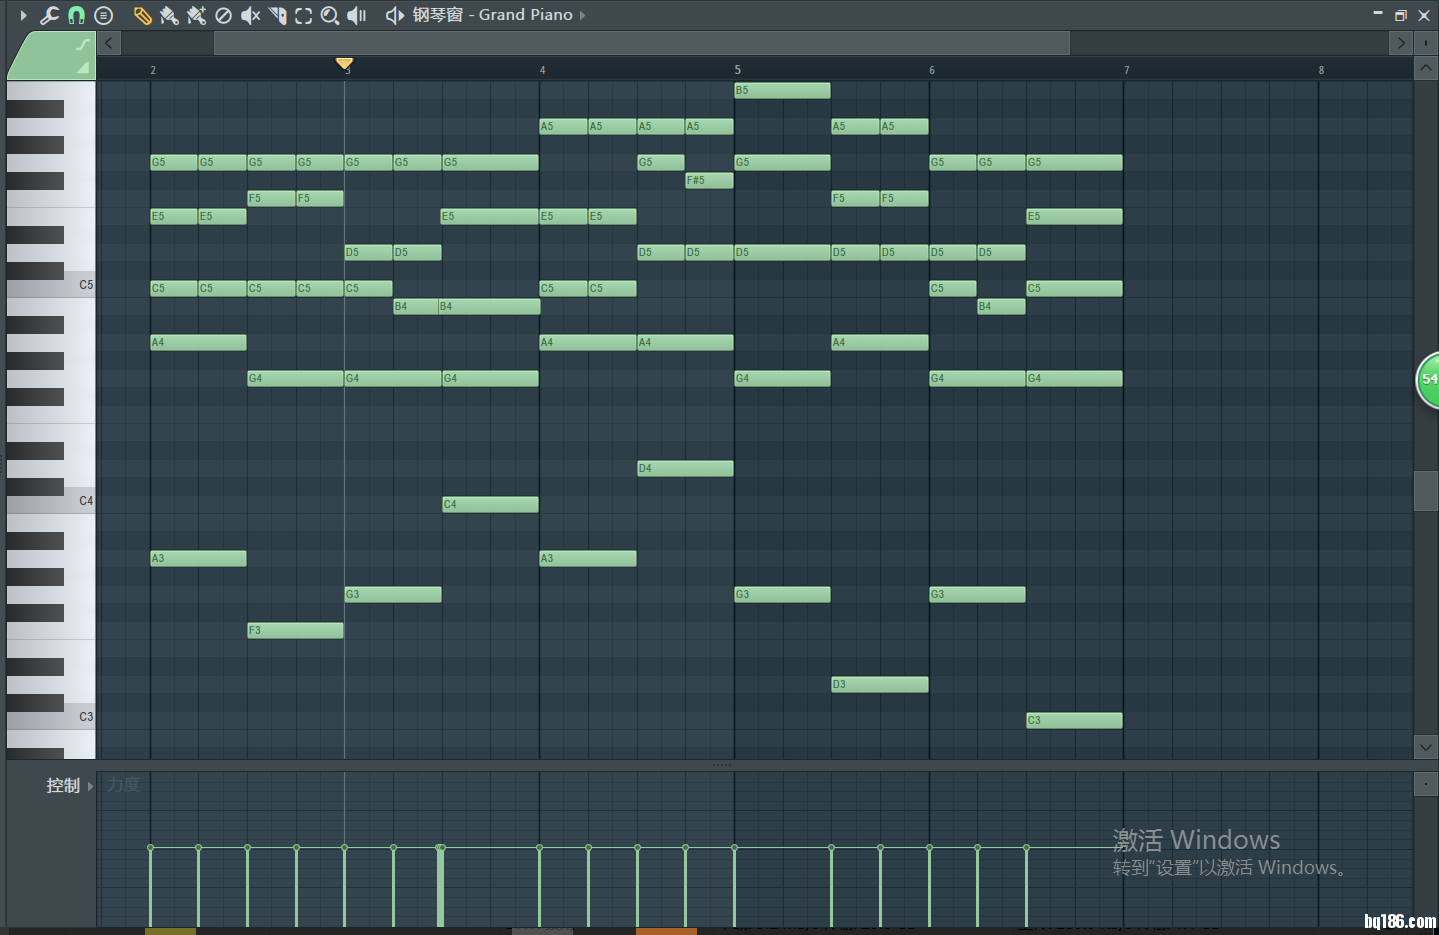Open the stamp chord tool
Image resolution: width=1439 pixels, height=935 pixels.
[103, 15]
